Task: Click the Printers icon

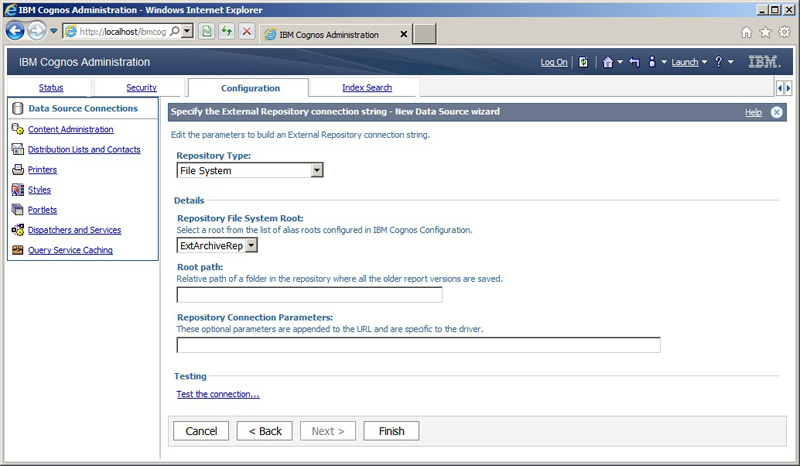Action: (x=17, y=169)
